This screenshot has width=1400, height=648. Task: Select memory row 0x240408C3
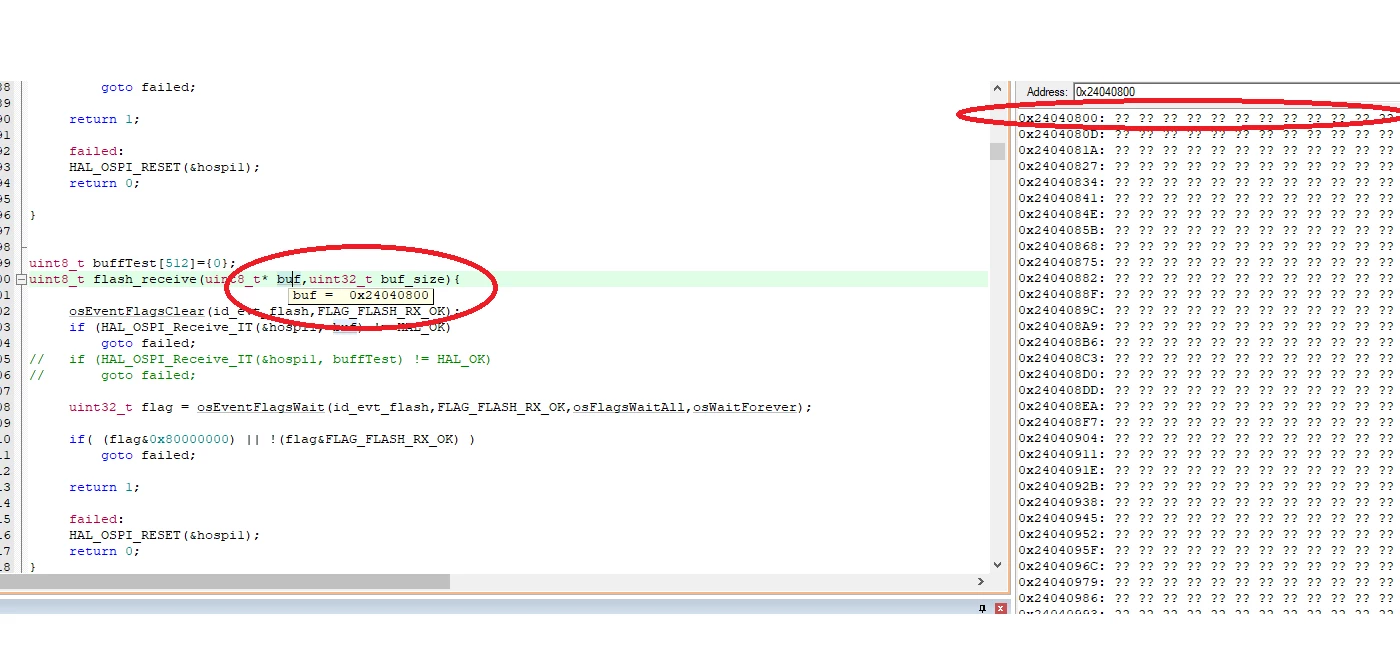[x=1207, y=358]
